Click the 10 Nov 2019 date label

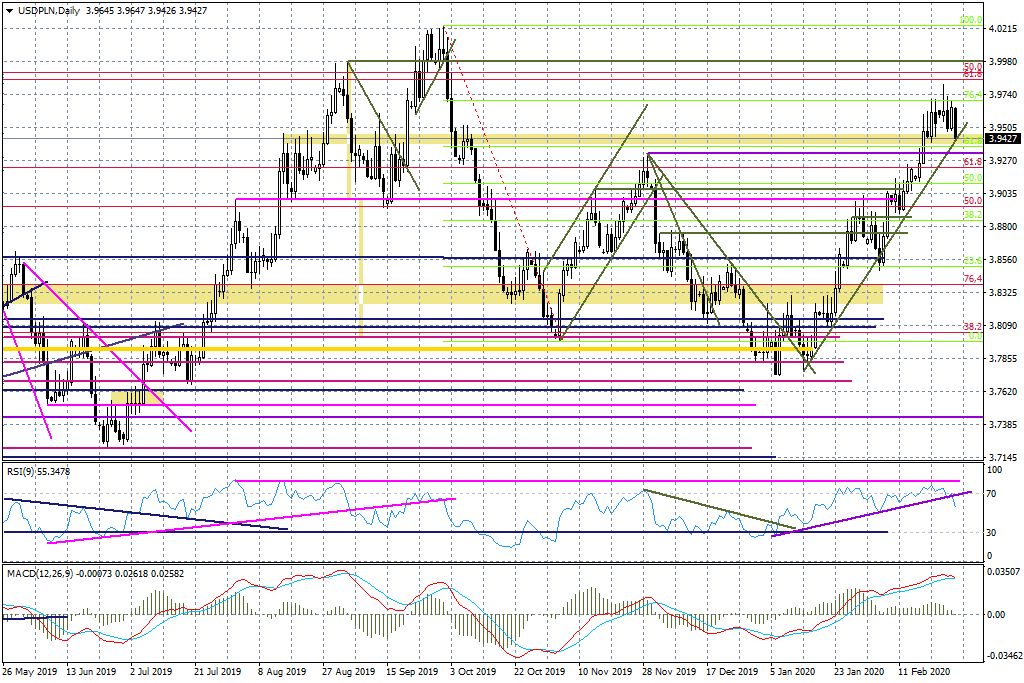pos(605,671)
